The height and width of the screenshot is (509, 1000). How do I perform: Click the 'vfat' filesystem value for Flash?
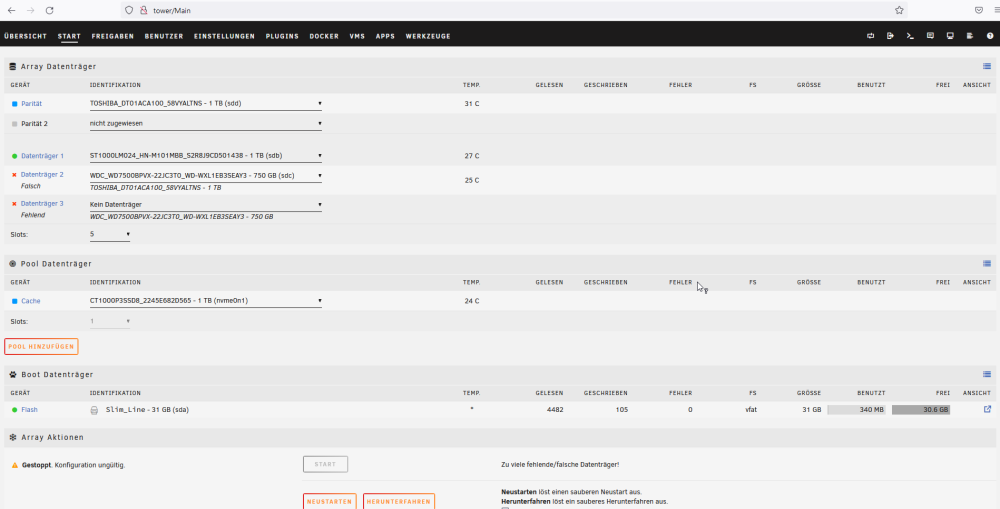click(751, 409)
